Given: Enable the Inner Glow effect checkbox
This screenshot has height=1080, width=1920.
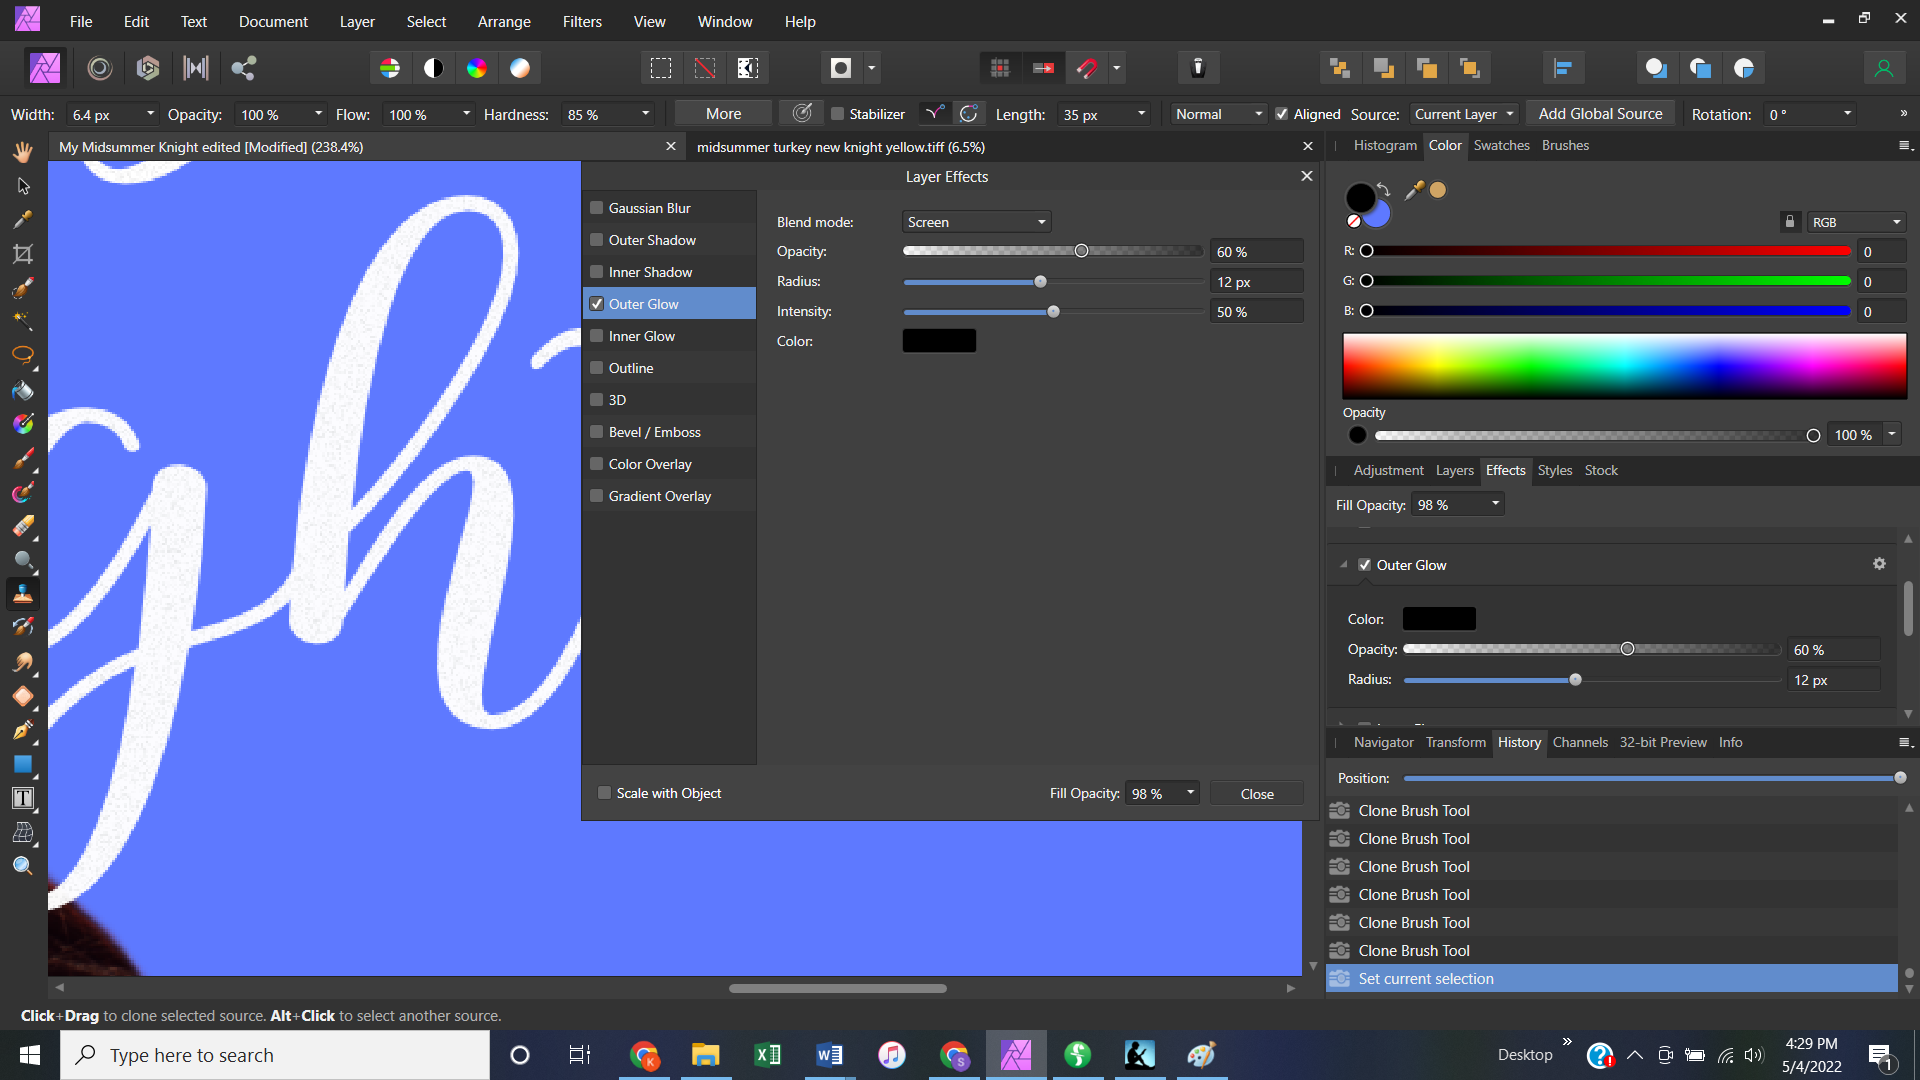Looking at the screenshot, I should click(597, 336).
